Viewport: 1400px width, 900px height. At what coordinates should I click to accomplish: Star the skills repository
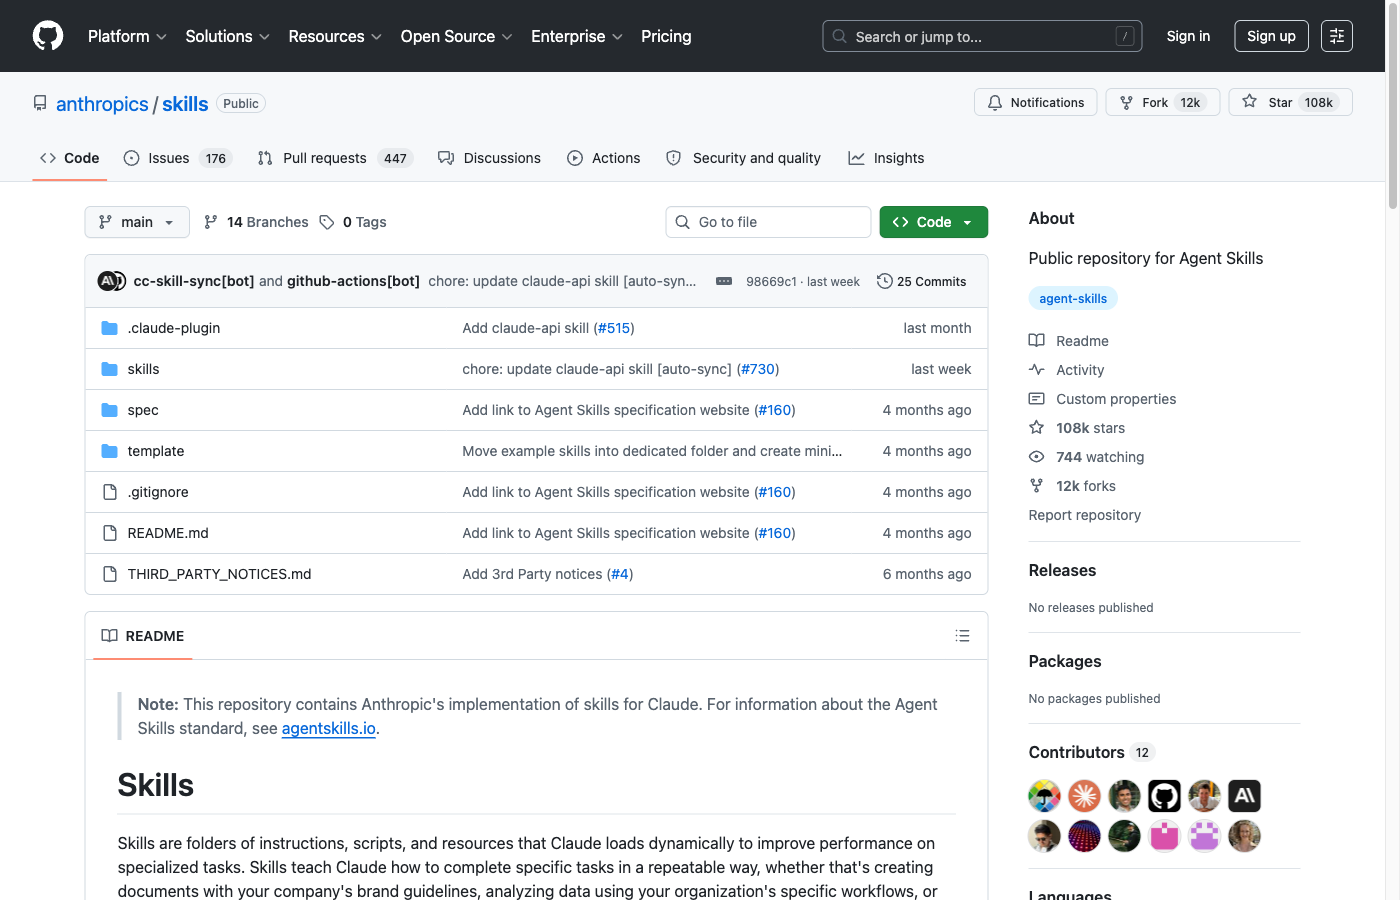1289,103
